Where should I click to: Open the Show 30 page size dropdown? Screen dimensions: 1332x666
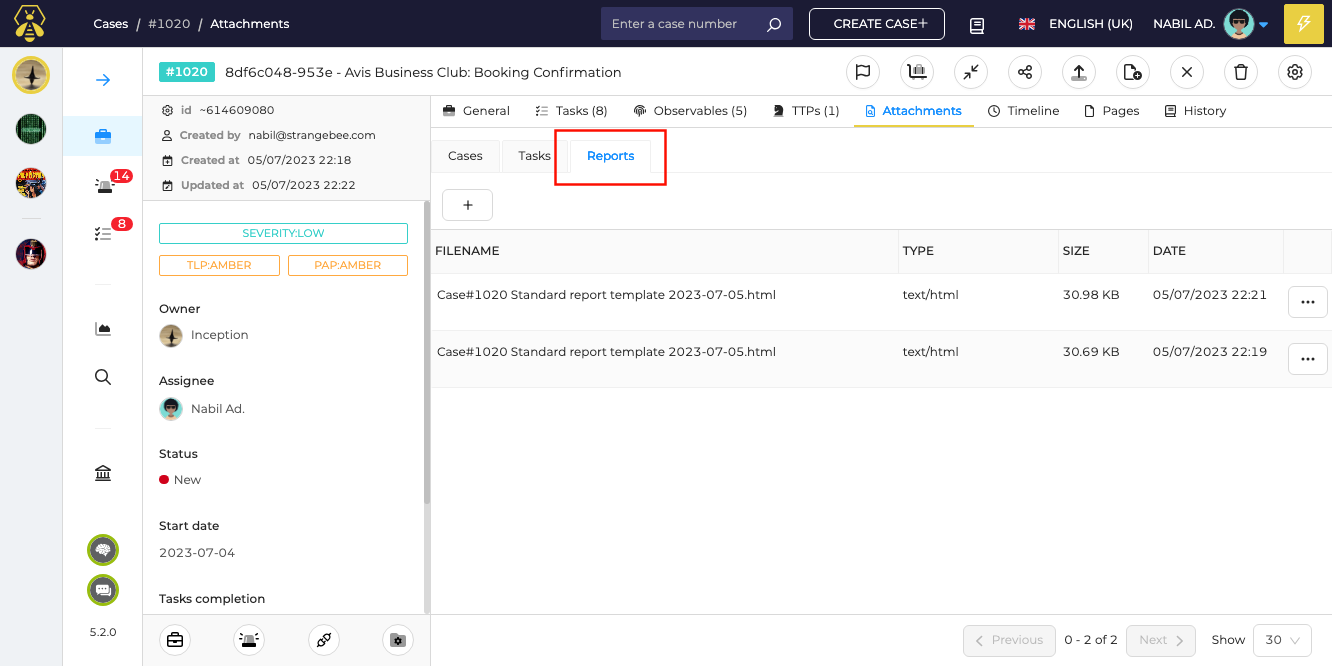click(1282, 640)
